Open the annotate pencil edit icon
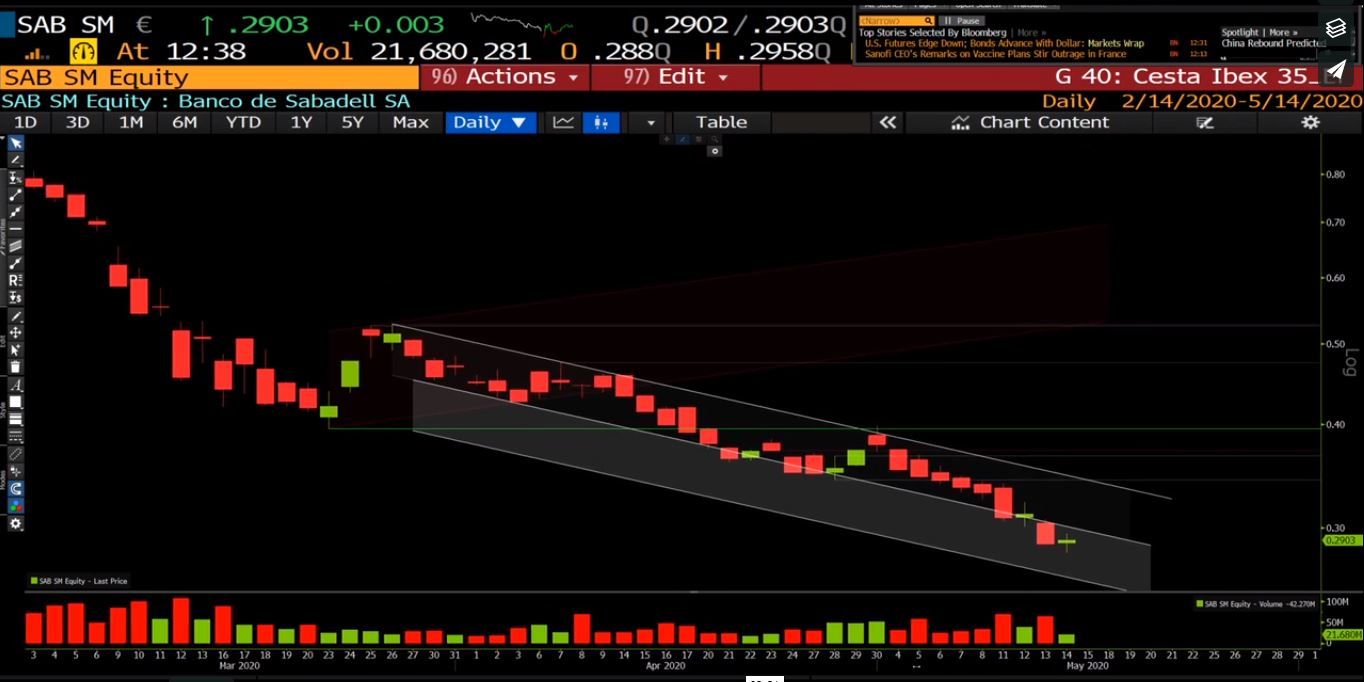1364x682 pixels. 1205,122
